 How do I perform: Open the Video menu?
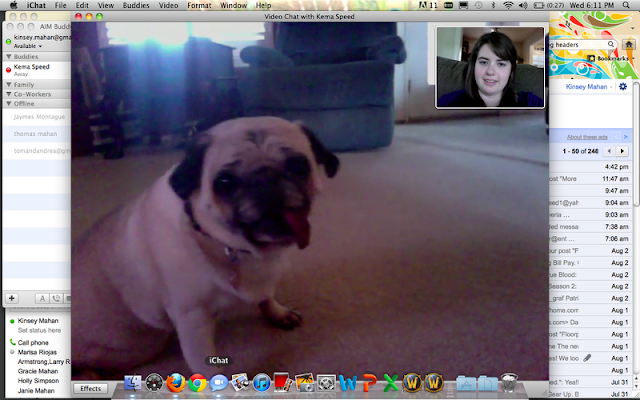point(168,5)
